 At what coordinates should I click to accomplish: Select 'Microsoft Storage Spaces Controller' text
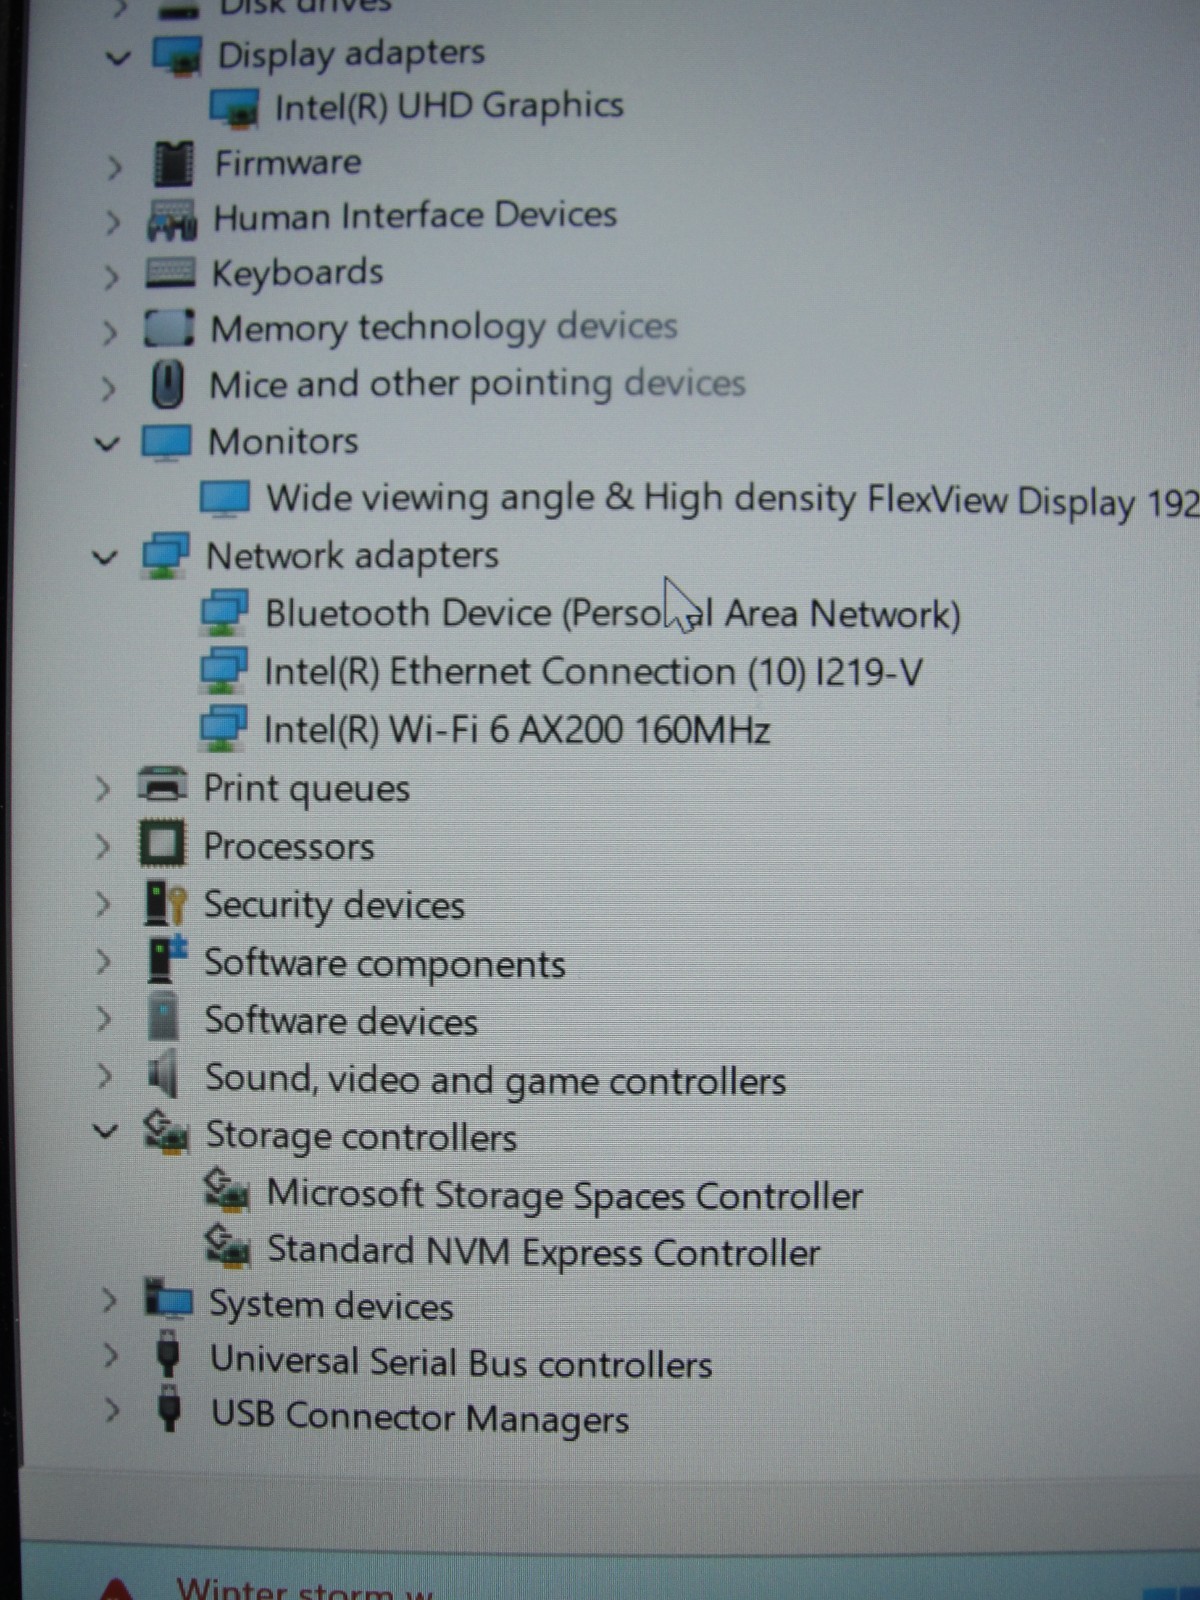[x=564, y=1195]
